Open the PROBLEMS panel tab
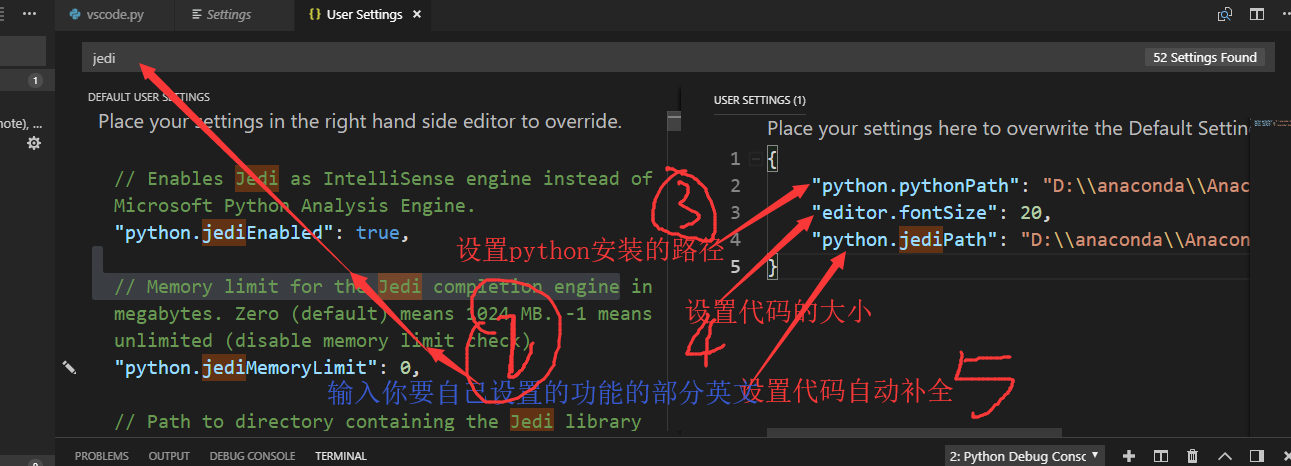1291x466 pixels. coord(102,456)
